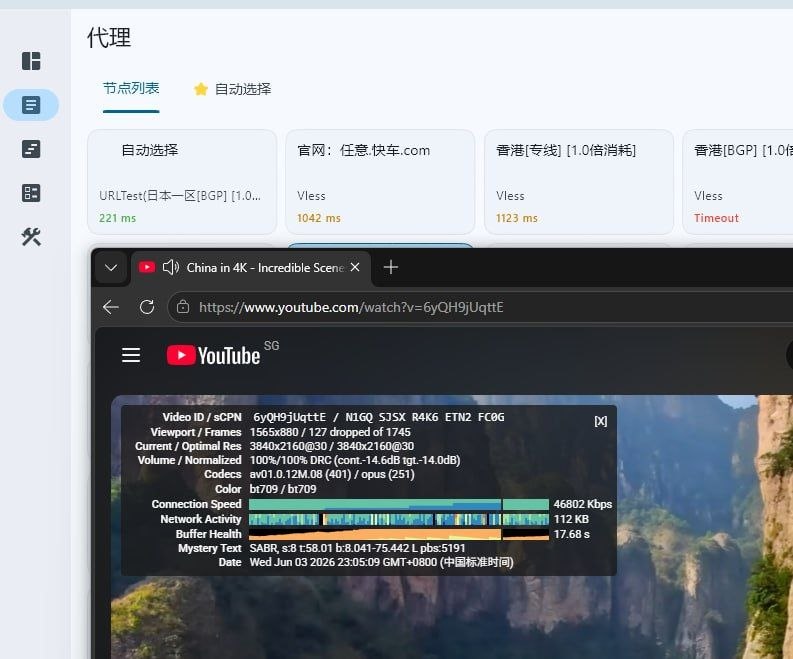Select the 自动选择 URLTest node card
Screen dimensions: 793x659
182,182
